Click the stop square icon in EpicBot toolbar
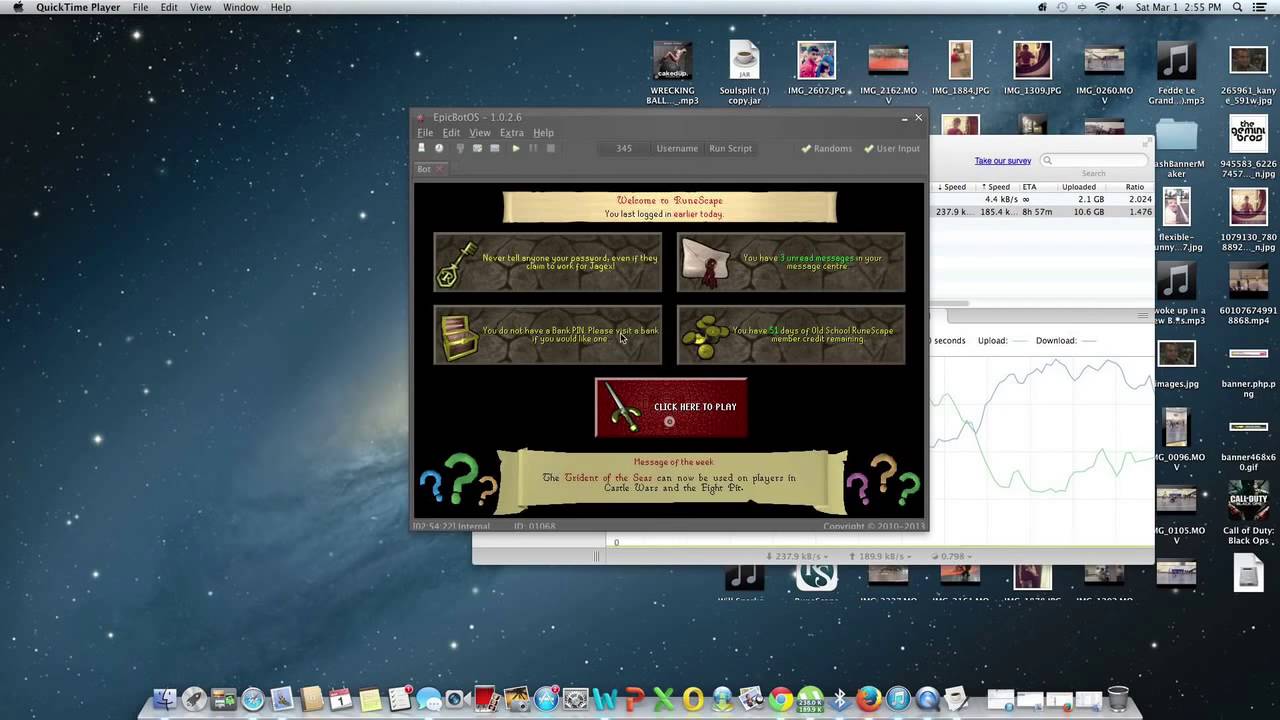Image resolution: width=1280 pixels, height=720 pixels. click(551, 148)
